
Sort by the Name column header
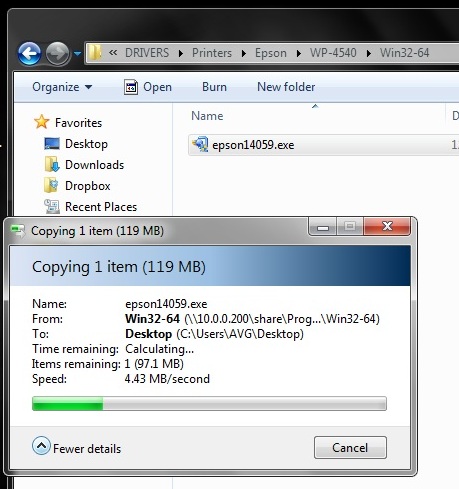[207, 116]
